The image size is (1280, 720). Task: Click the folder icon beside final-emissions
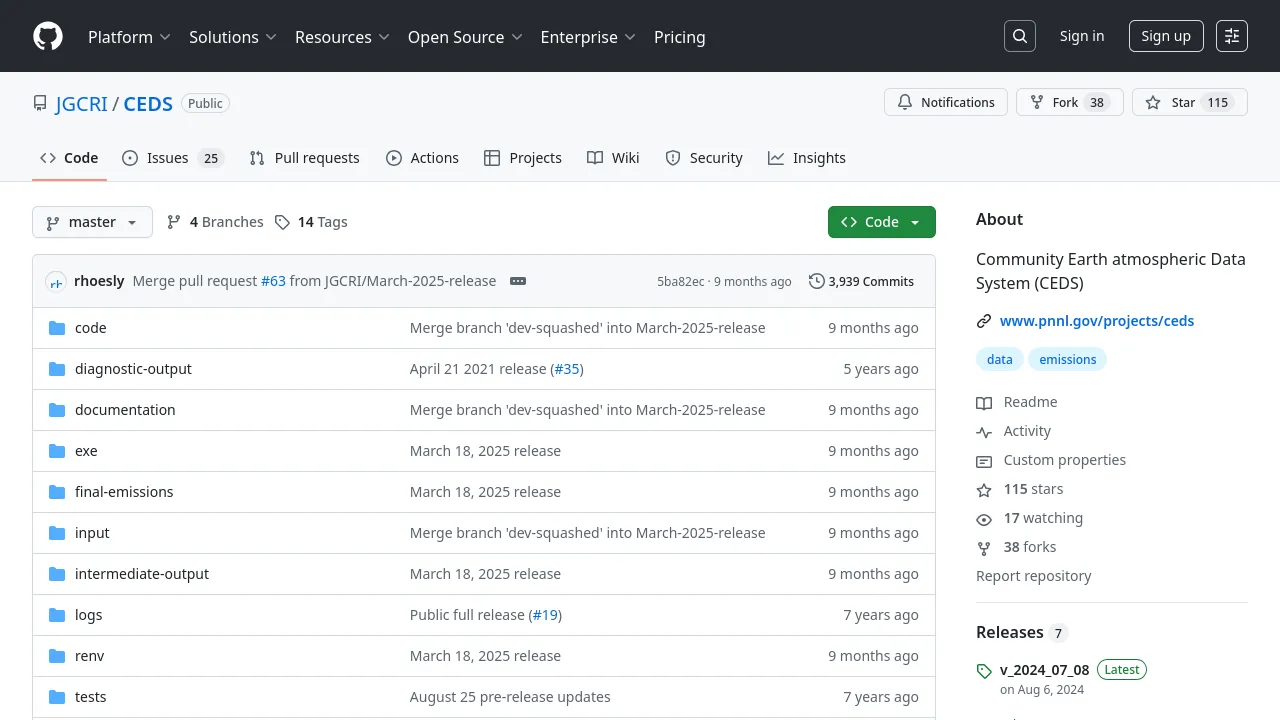coord(56,492)
